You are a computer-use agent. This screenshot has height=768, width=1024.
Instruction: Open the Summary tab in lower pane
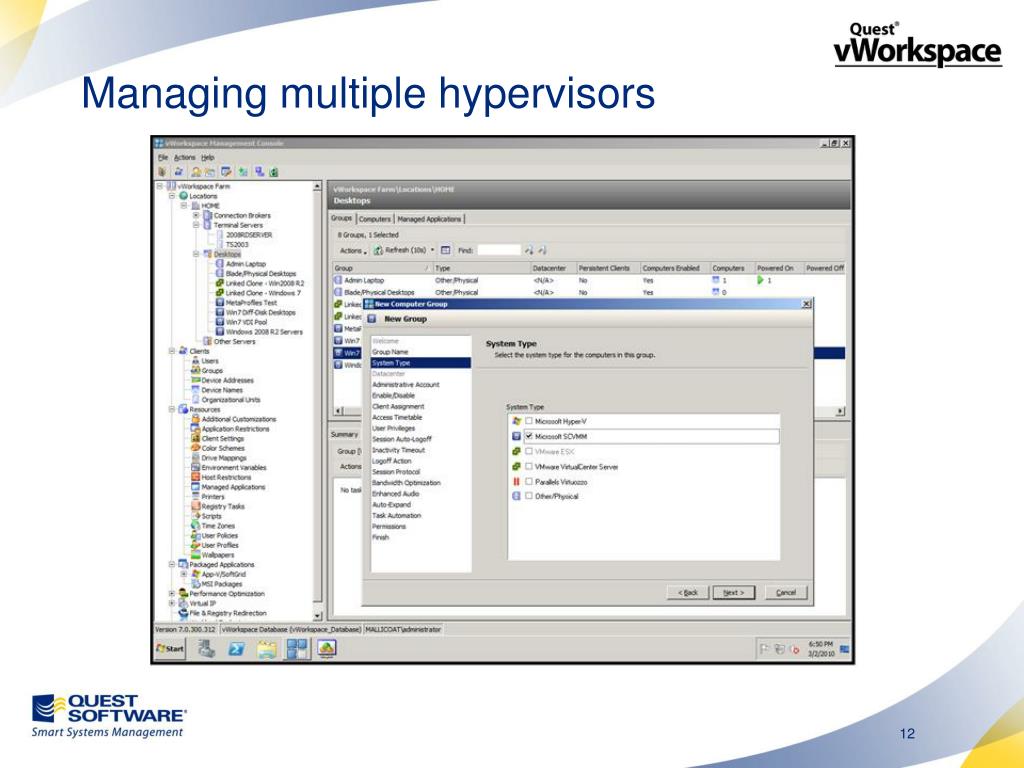pyautogui.click(x=344, y=434)
